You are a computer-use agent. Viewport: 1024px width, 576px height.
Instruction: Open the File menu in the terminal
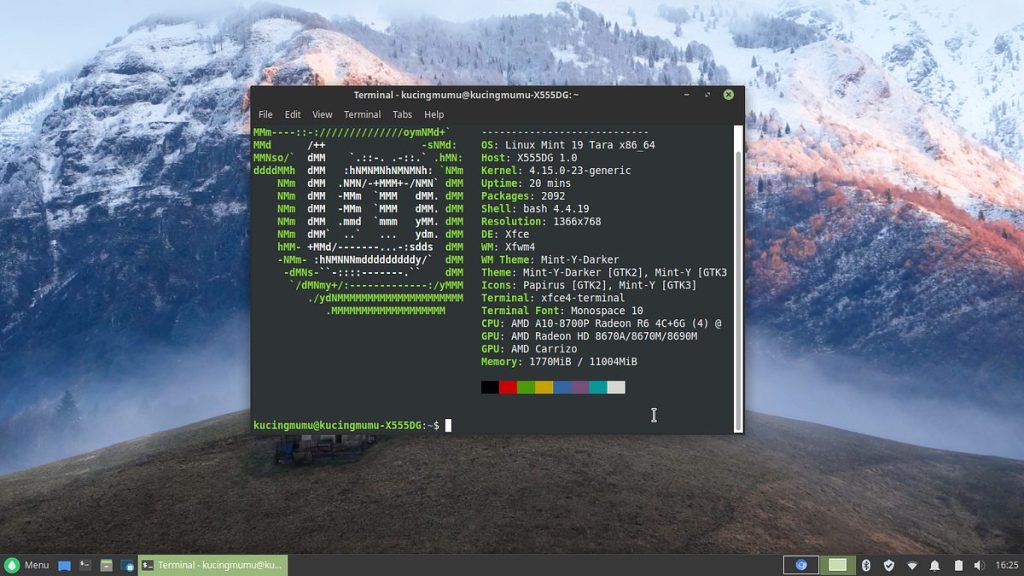pyautogui.click(x=265, y=114)
